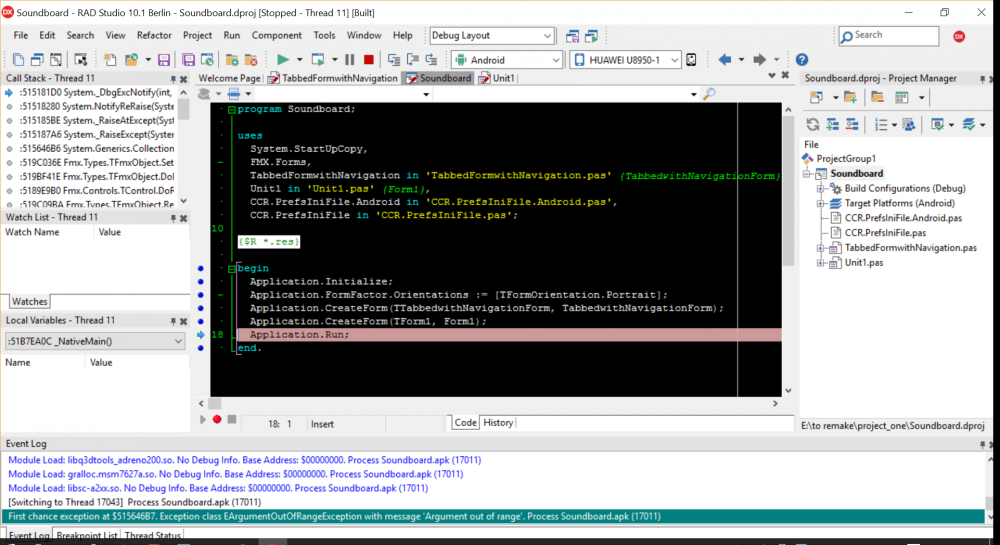1000x545 pixels.
Task: Click Refresh icon in Project Manager
Action: coord(812,124)
